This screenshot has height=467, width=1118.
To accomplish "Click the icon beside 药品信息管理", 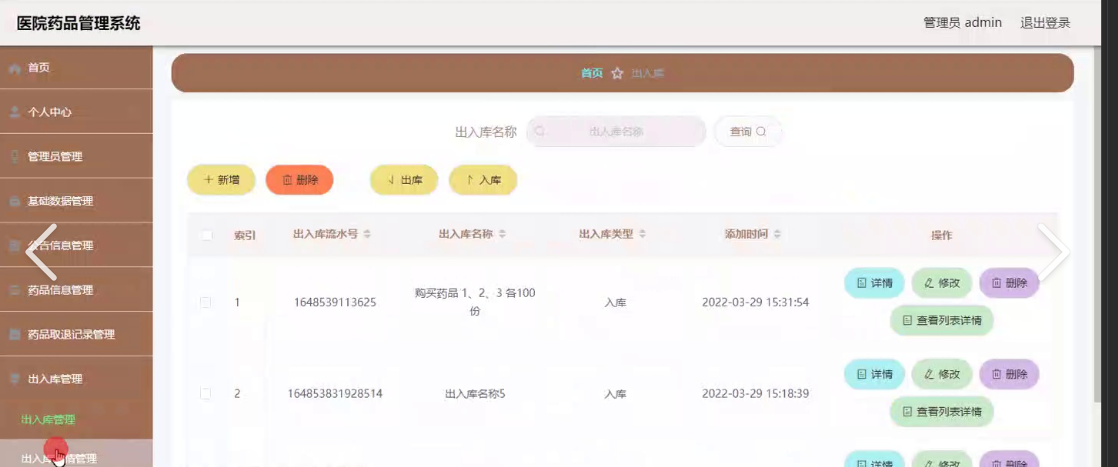I will [x=15, y=290].
